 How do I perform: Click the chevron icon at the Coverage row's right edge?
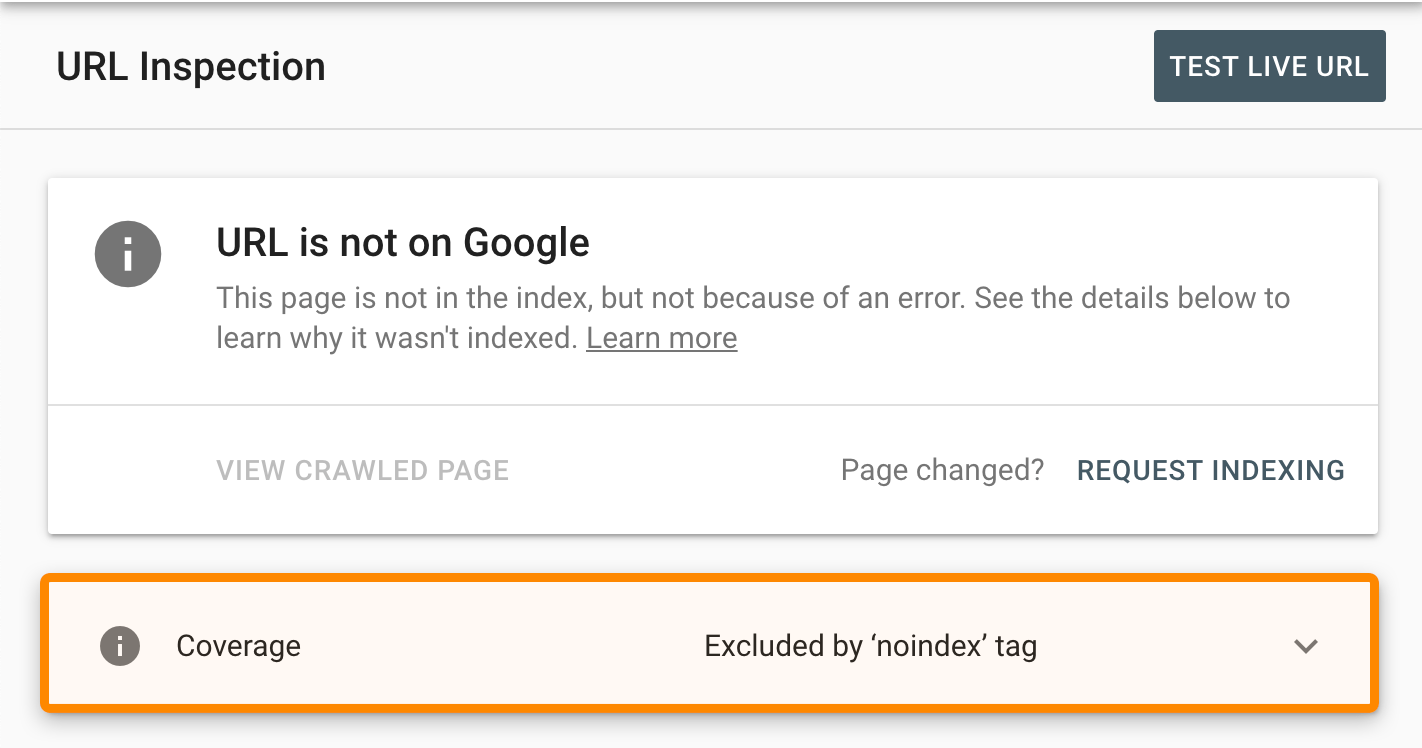tap(1306, 647)
